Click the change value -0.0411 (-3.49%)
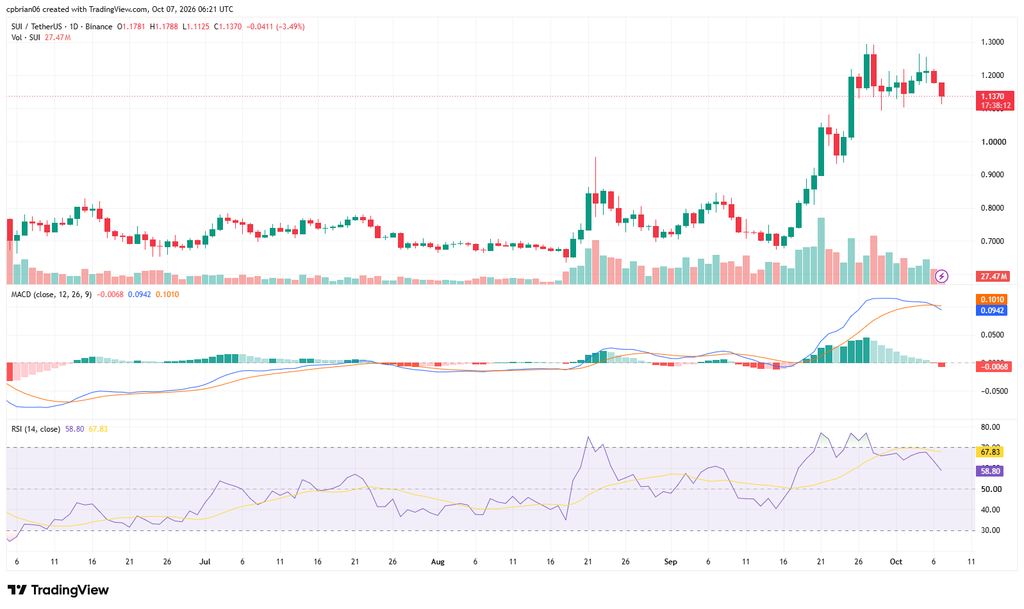This screenshot has width=1024, height=609. click(x=276, y=27)
